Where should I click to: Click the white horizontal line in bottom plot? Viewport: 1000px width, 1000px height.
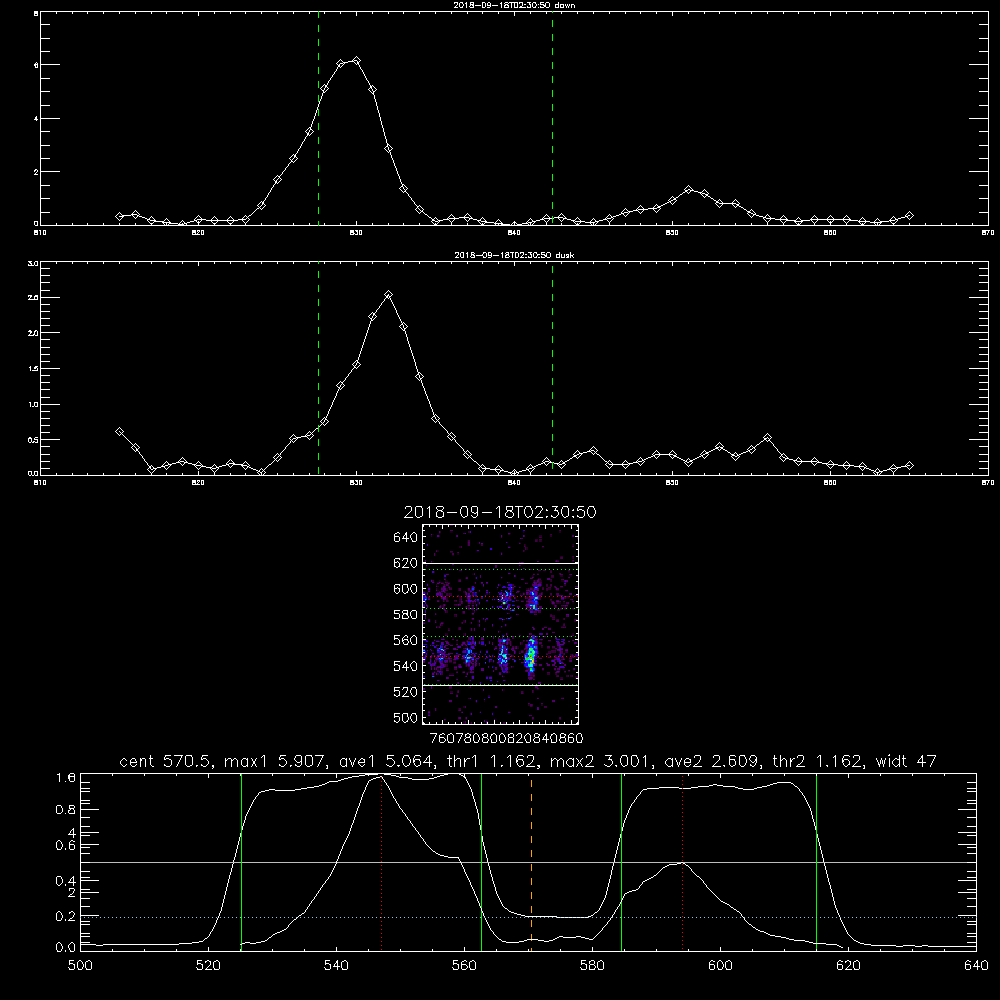(x=528, y=862)
